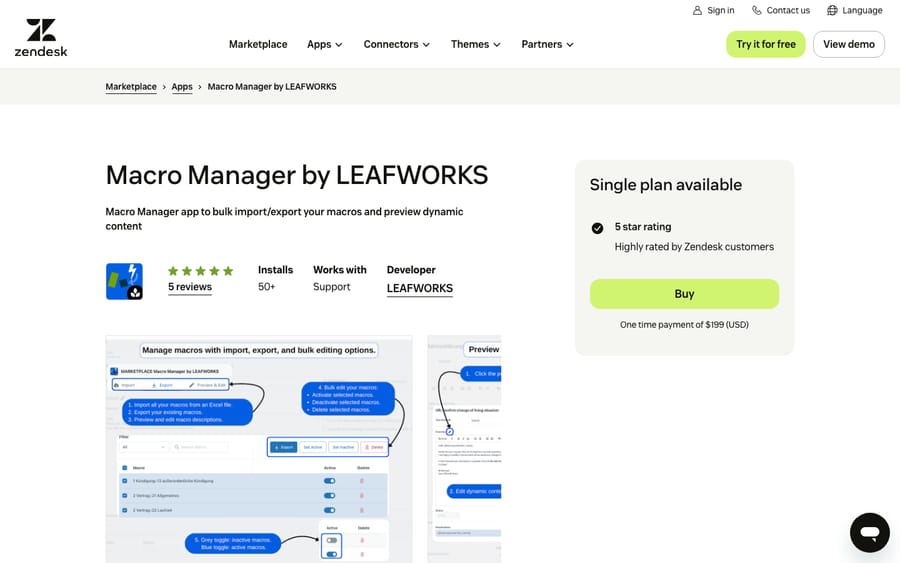Open the LEAFWORKS developer link
The height and width of the screenshot is (563, 900).
tap(420, 289)
